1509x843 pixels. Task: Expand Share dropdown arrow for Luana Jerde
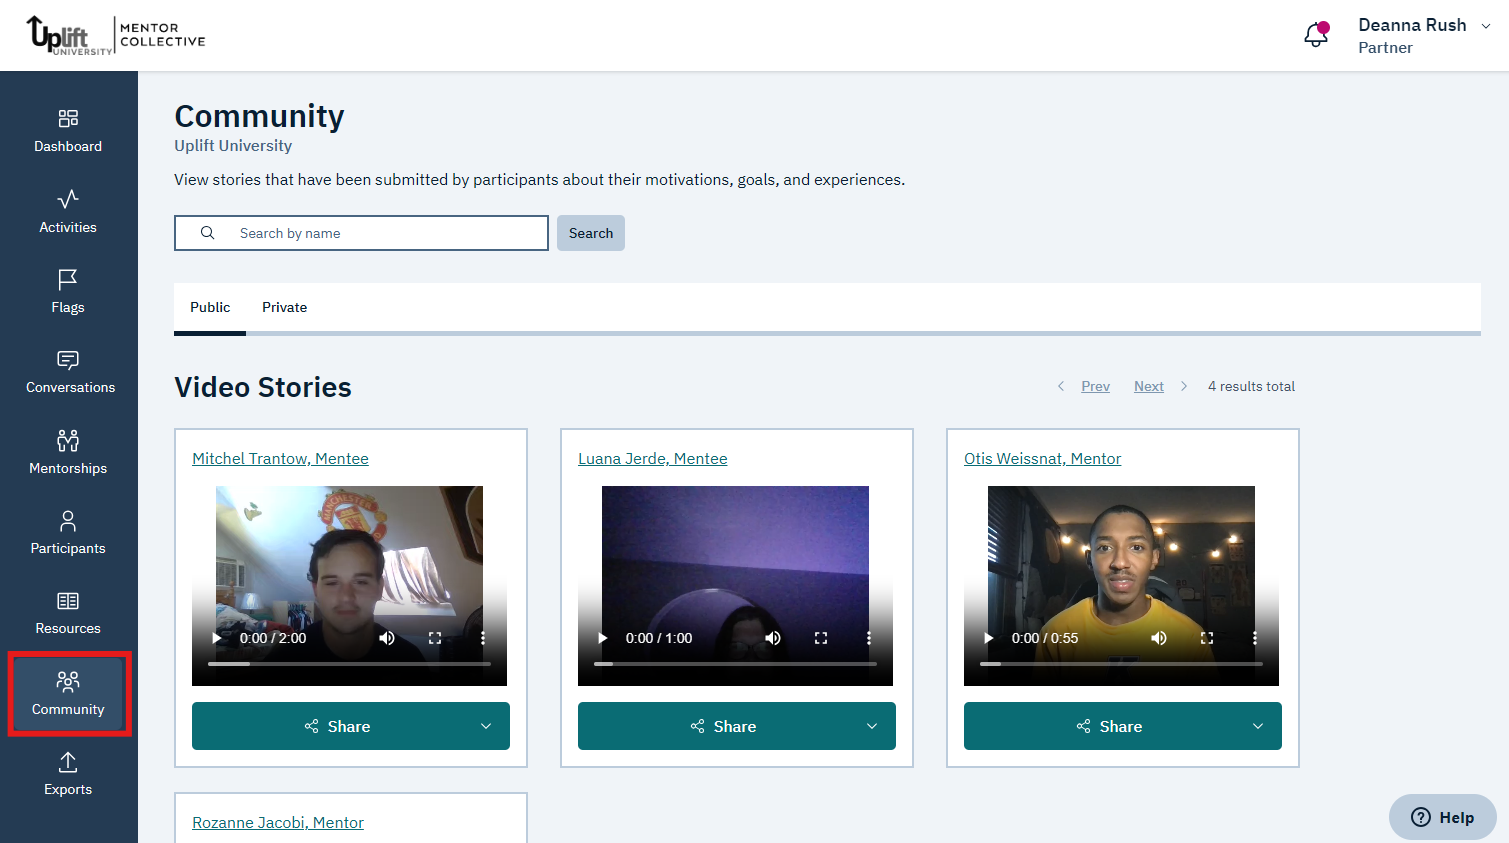[872, 726]
